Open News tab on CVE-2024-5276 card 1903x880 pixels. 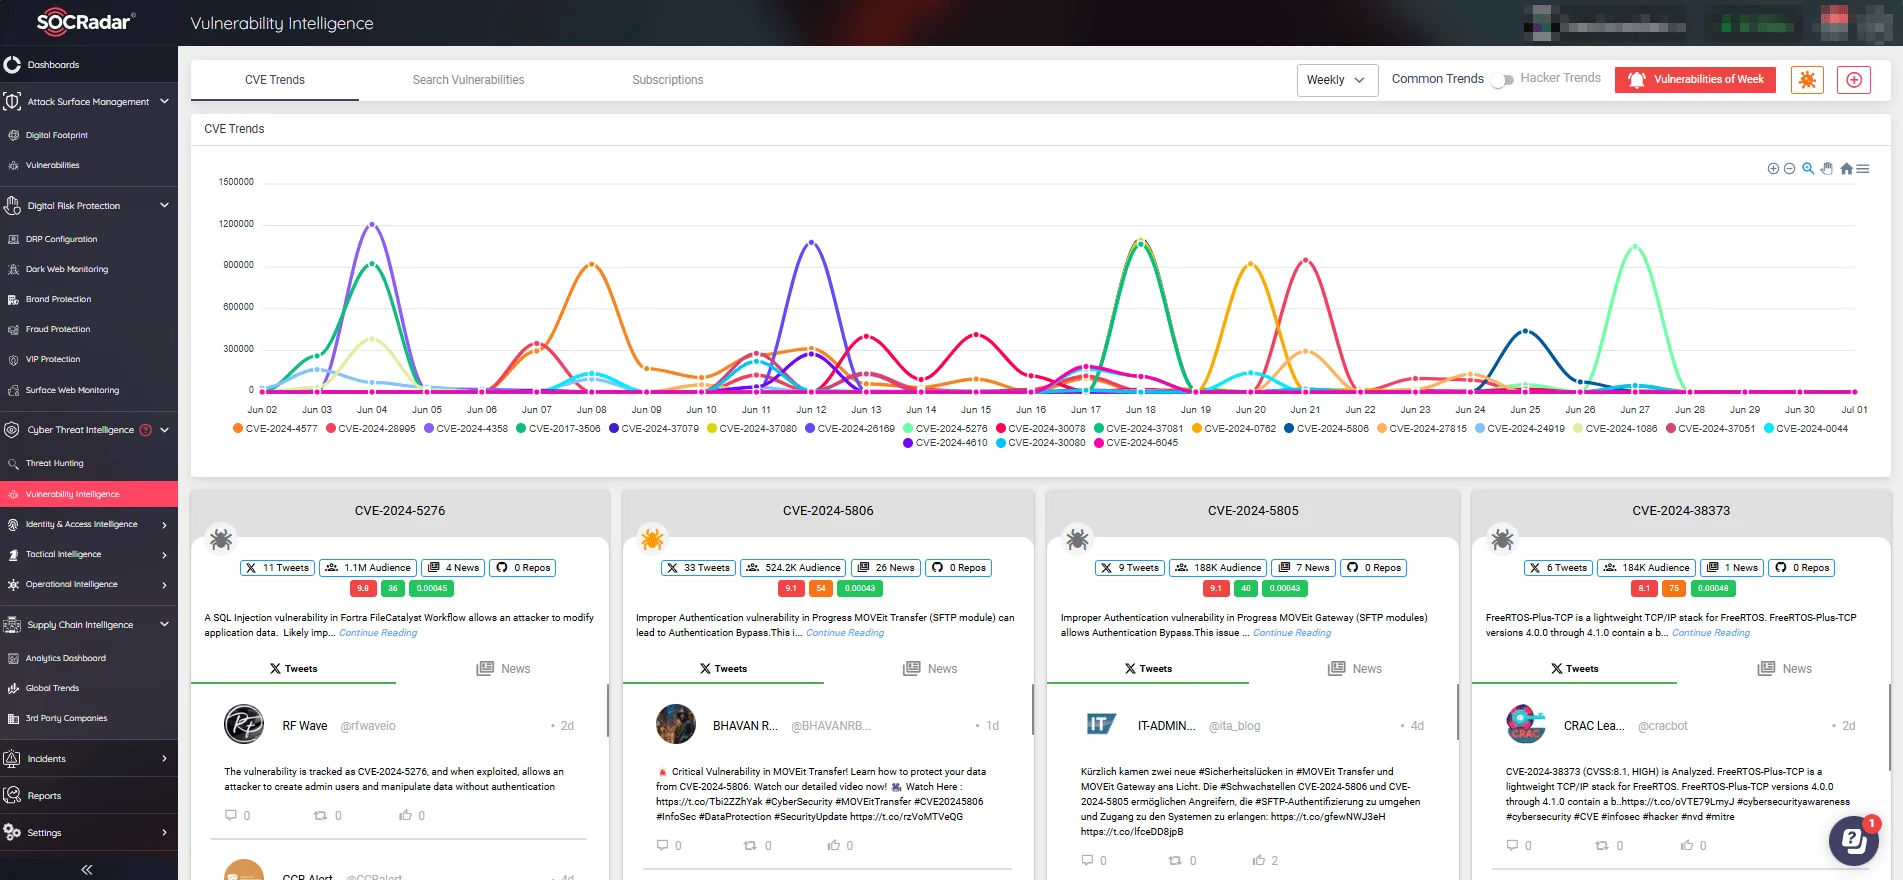click(x=503, y=668)
